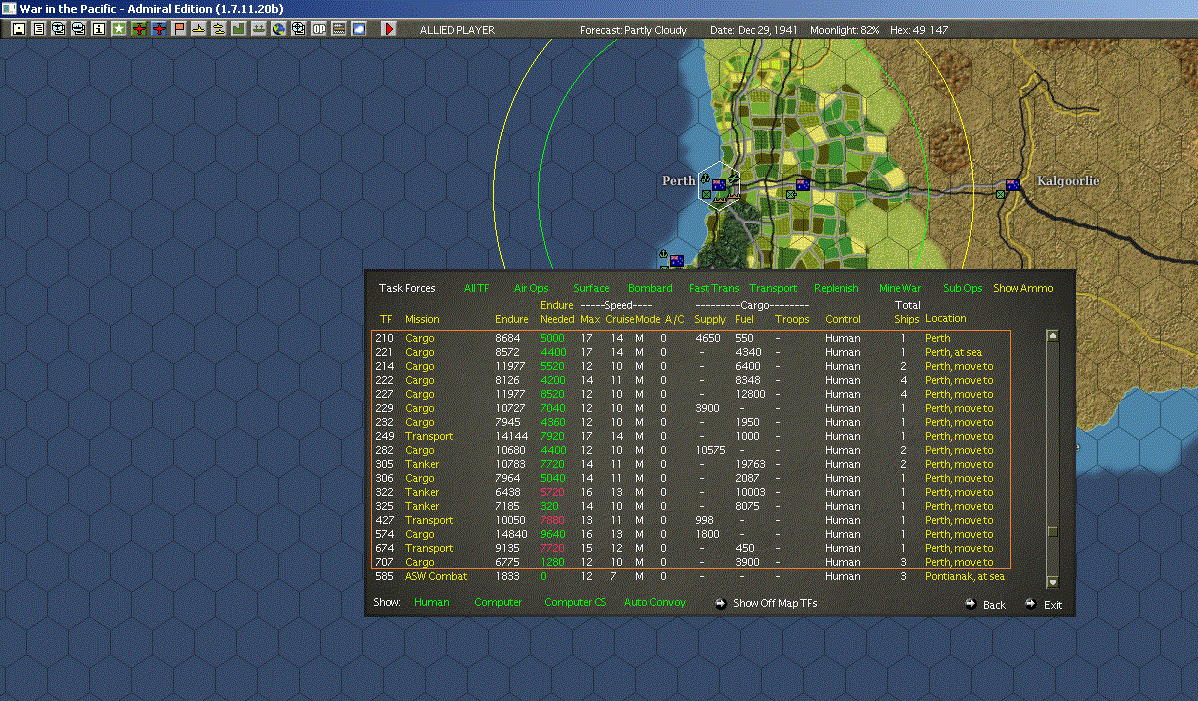Click the cloud weather toolbar icon
Screen dimensions: 1198x701
pos(358,29)
